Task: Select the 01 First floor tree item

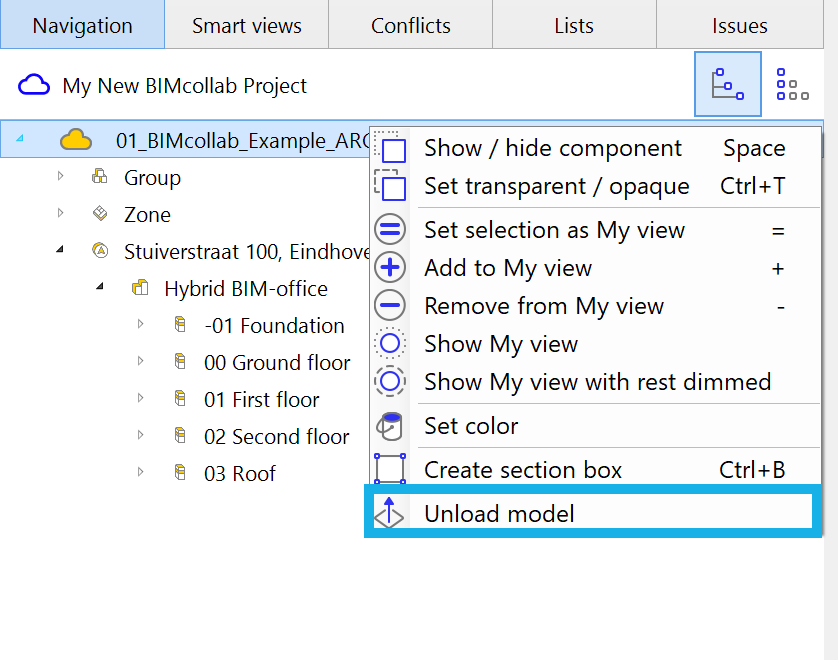Action: coord(261,399)
